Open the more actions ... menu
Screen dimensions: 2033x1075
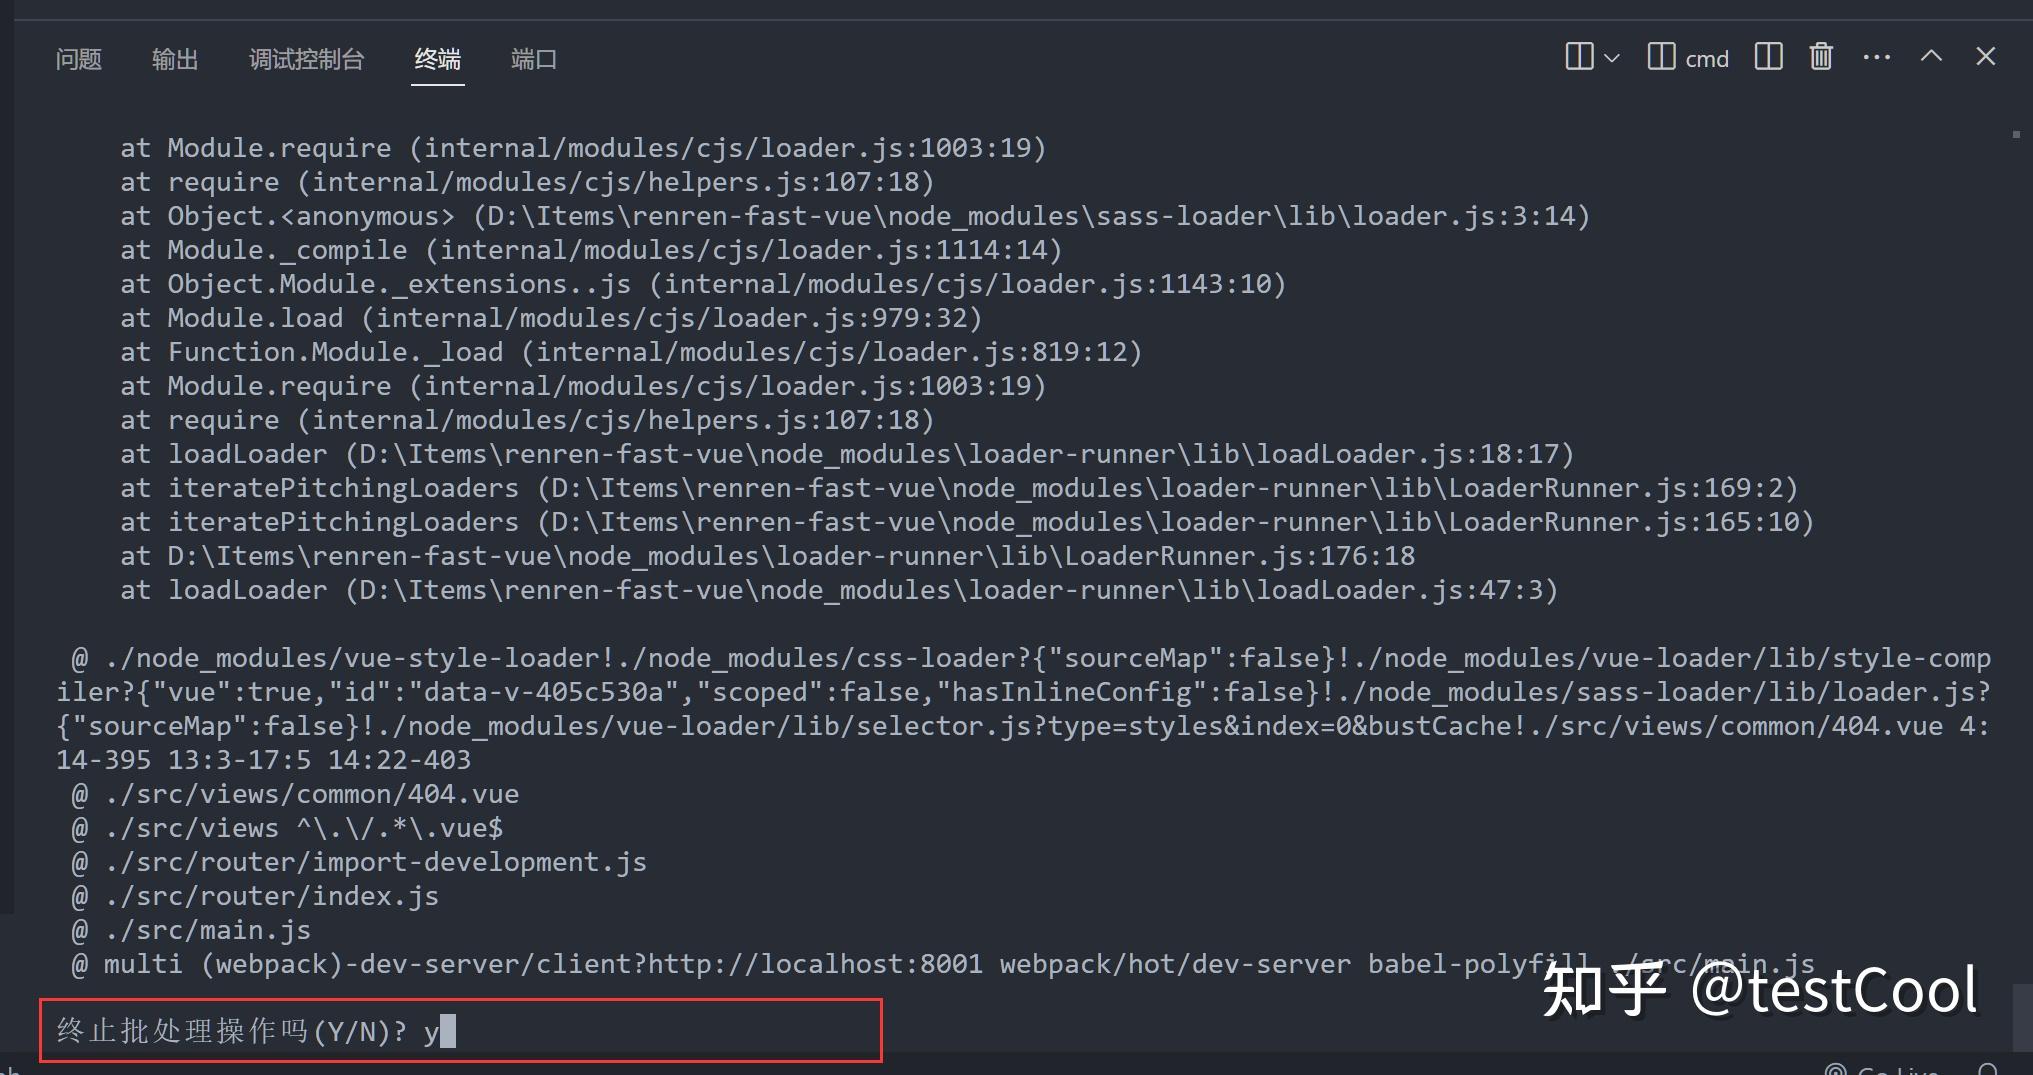point(1876,57)
